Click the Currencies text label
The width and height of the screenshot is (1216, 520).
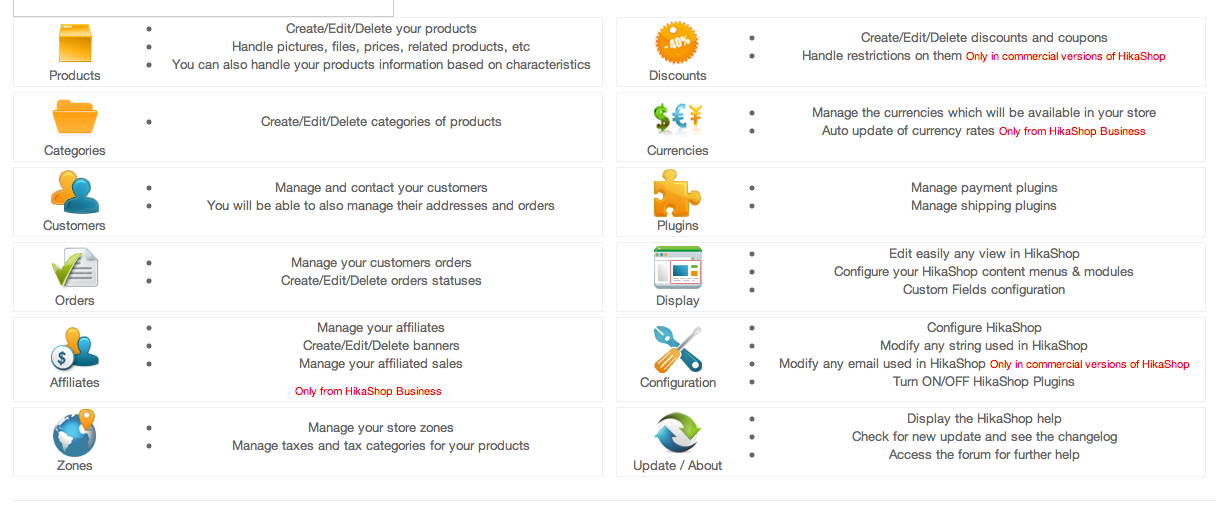678,151
